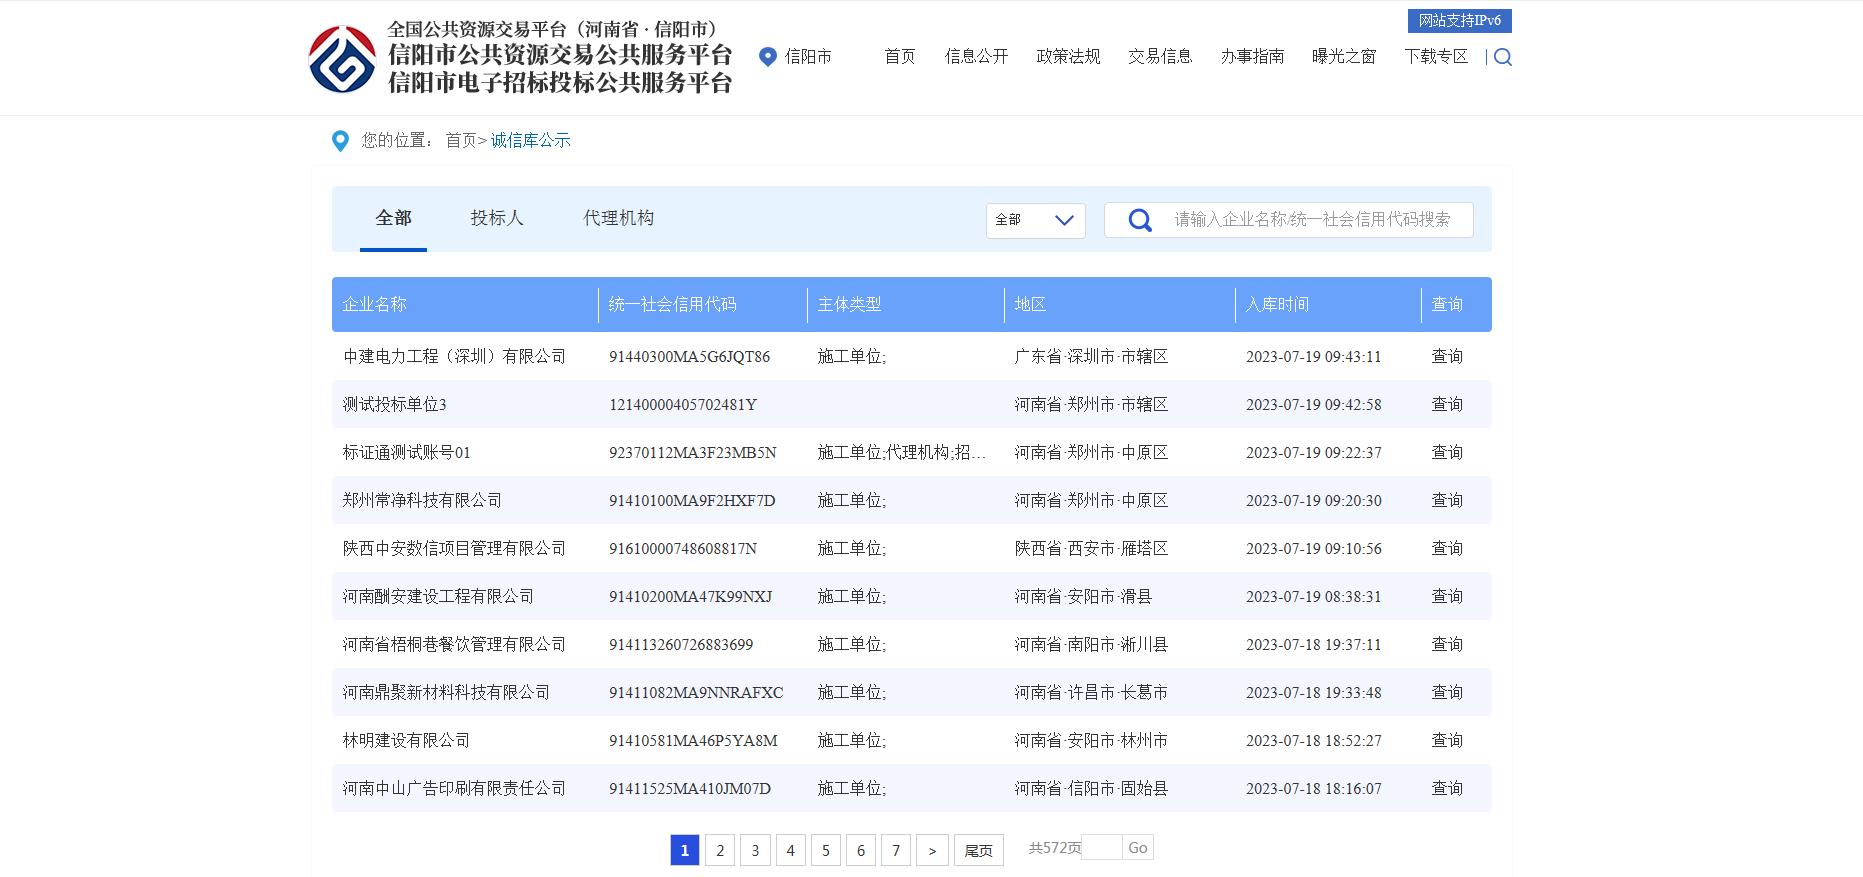
Task: Click the search magnifier icon in header
Action: pyautogui.click(x=1502, y=57)
